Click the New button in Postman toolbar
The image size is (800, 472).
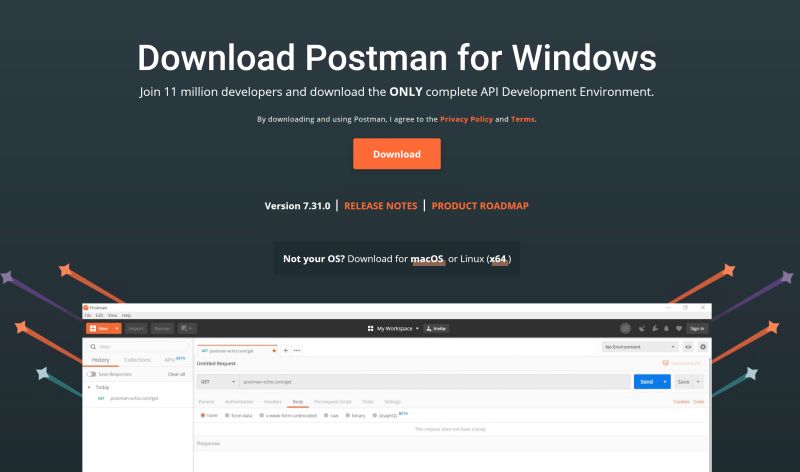click(99, 329)
